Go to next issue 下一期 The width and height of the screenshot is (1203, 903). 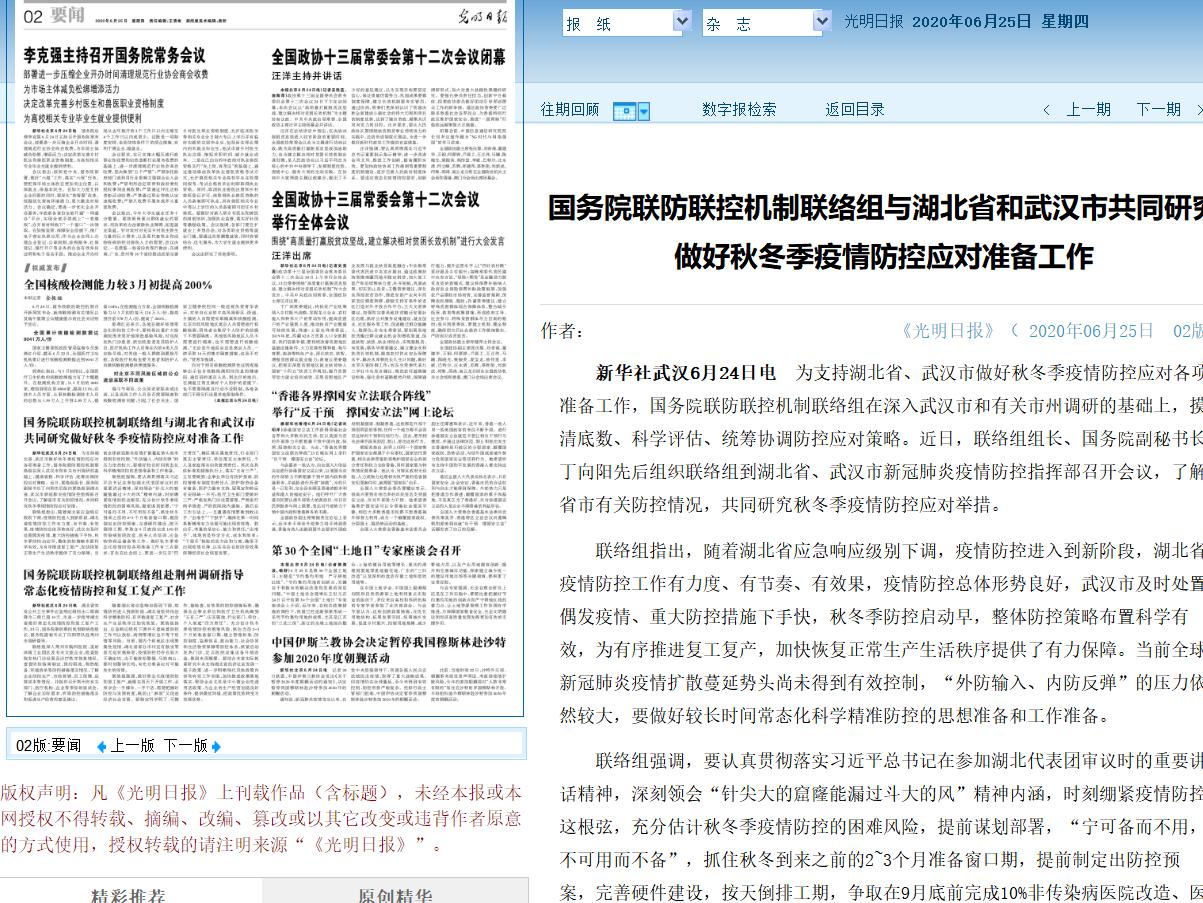click(1158, 110)
